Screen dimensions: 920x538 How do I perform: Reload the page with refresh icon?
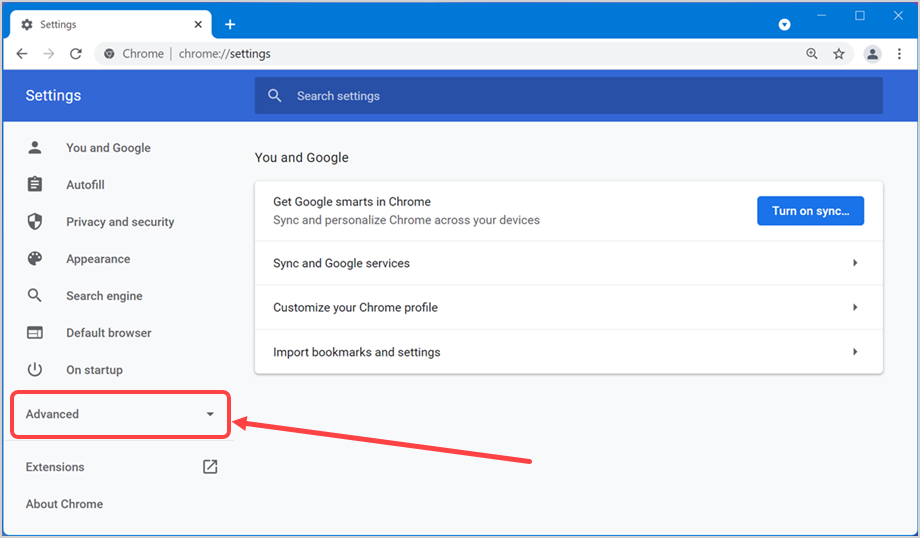point(76,54)
